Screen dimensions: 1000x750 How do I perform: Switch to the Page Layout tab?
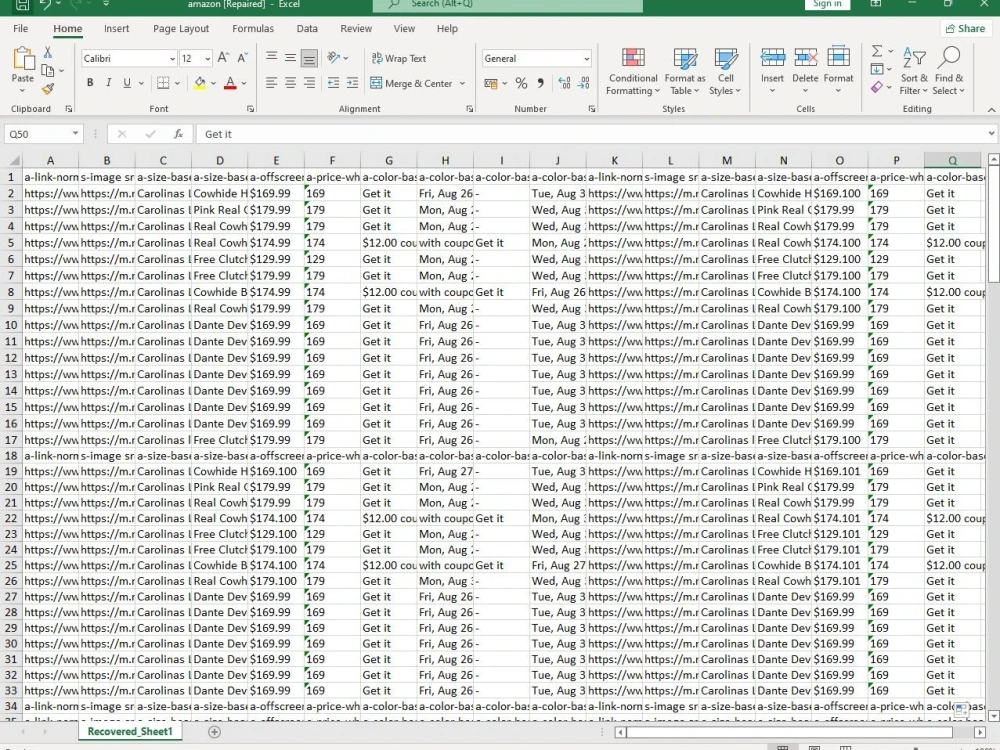tap(181, 29)
